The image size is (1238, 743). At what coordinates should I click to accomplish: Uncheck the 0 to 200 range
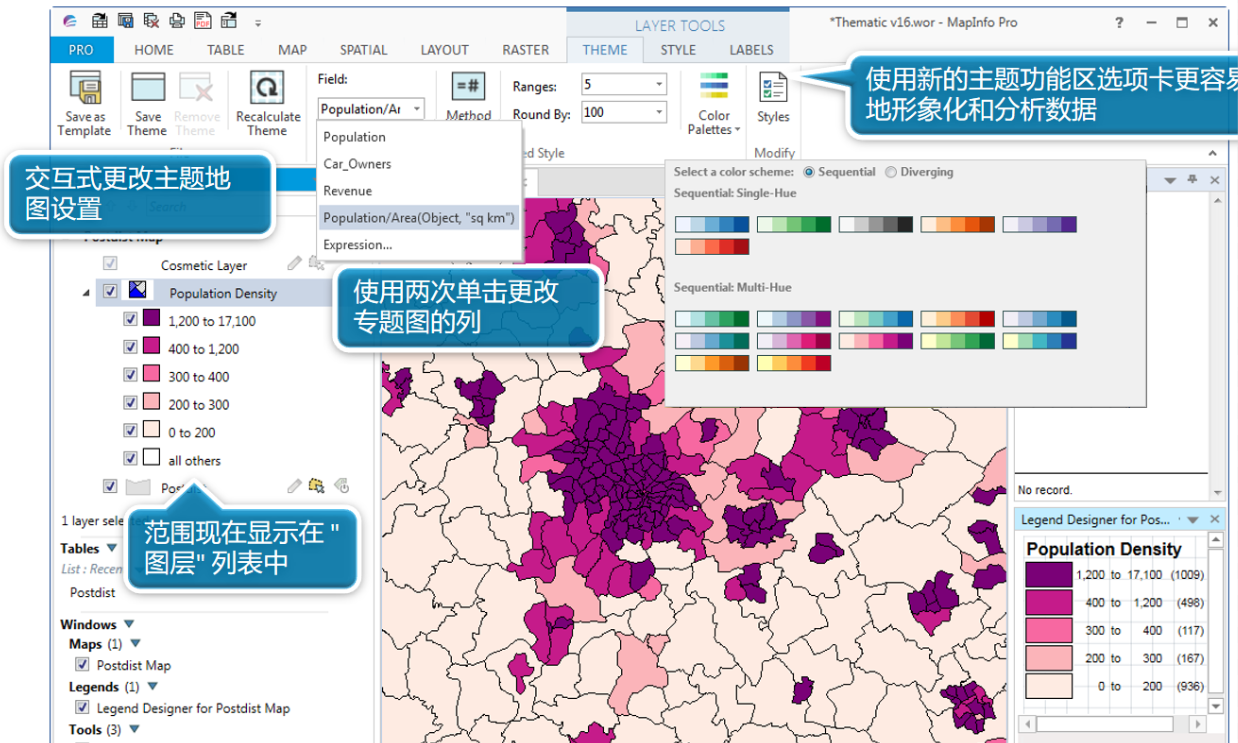tap(130, 431)
